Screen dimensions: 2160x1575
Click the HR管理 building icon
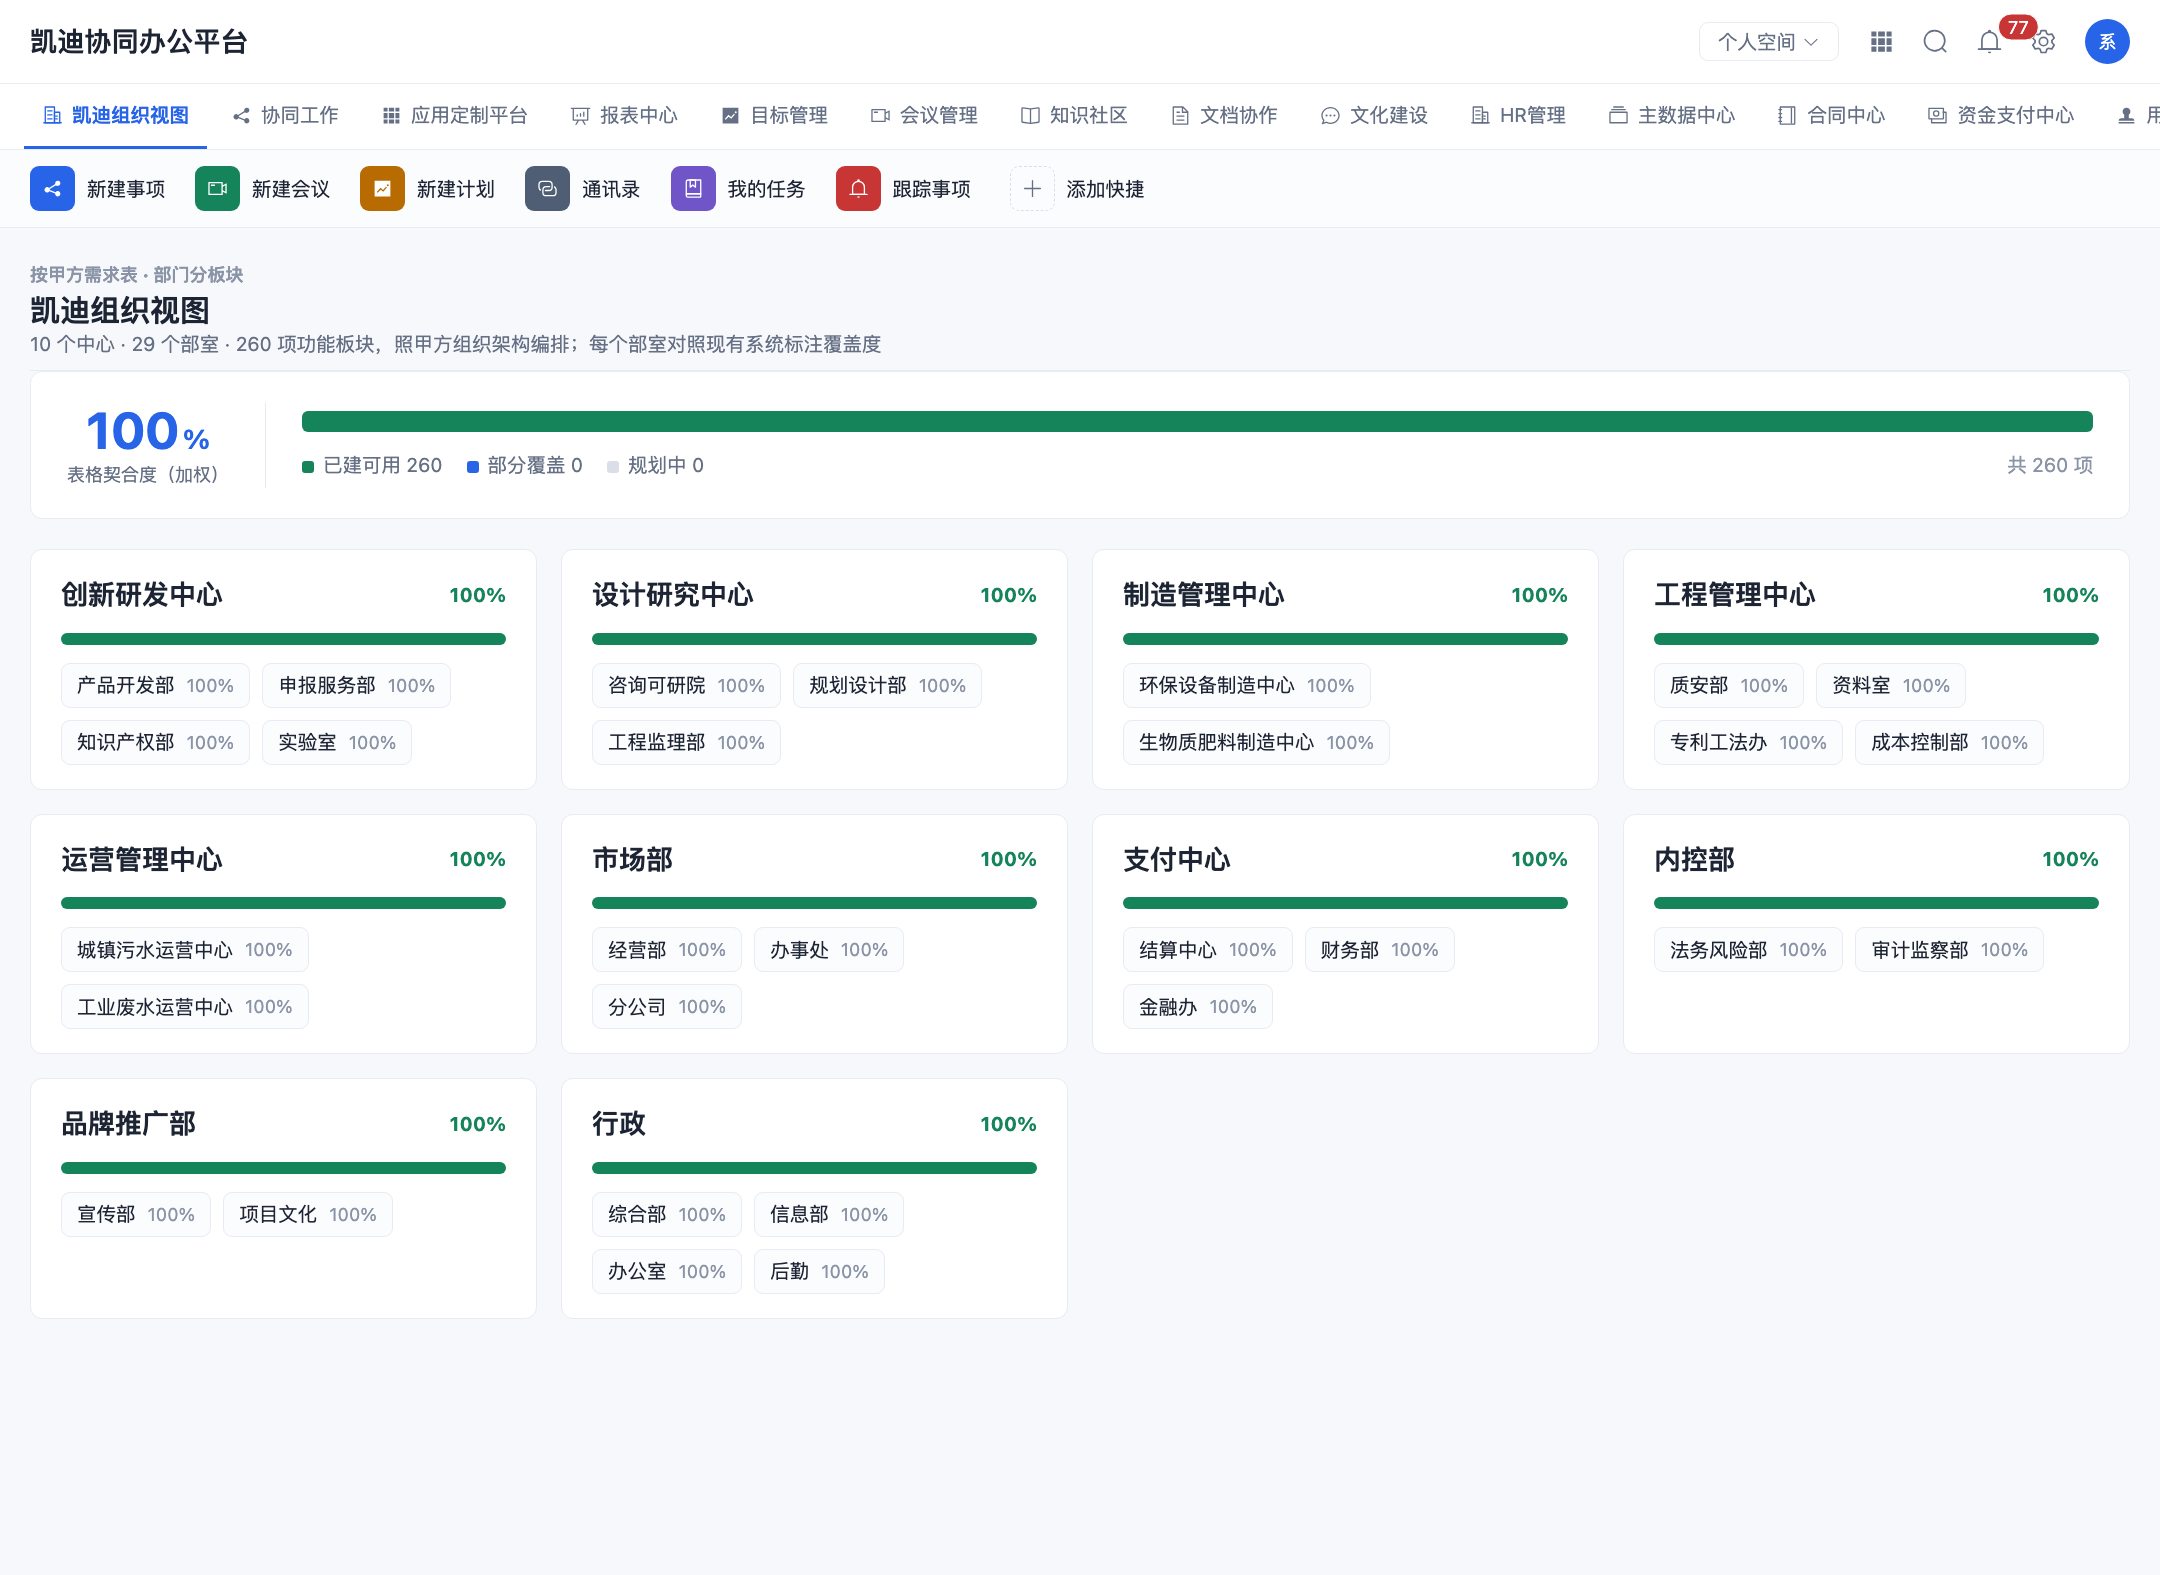tap(1480, 116)
